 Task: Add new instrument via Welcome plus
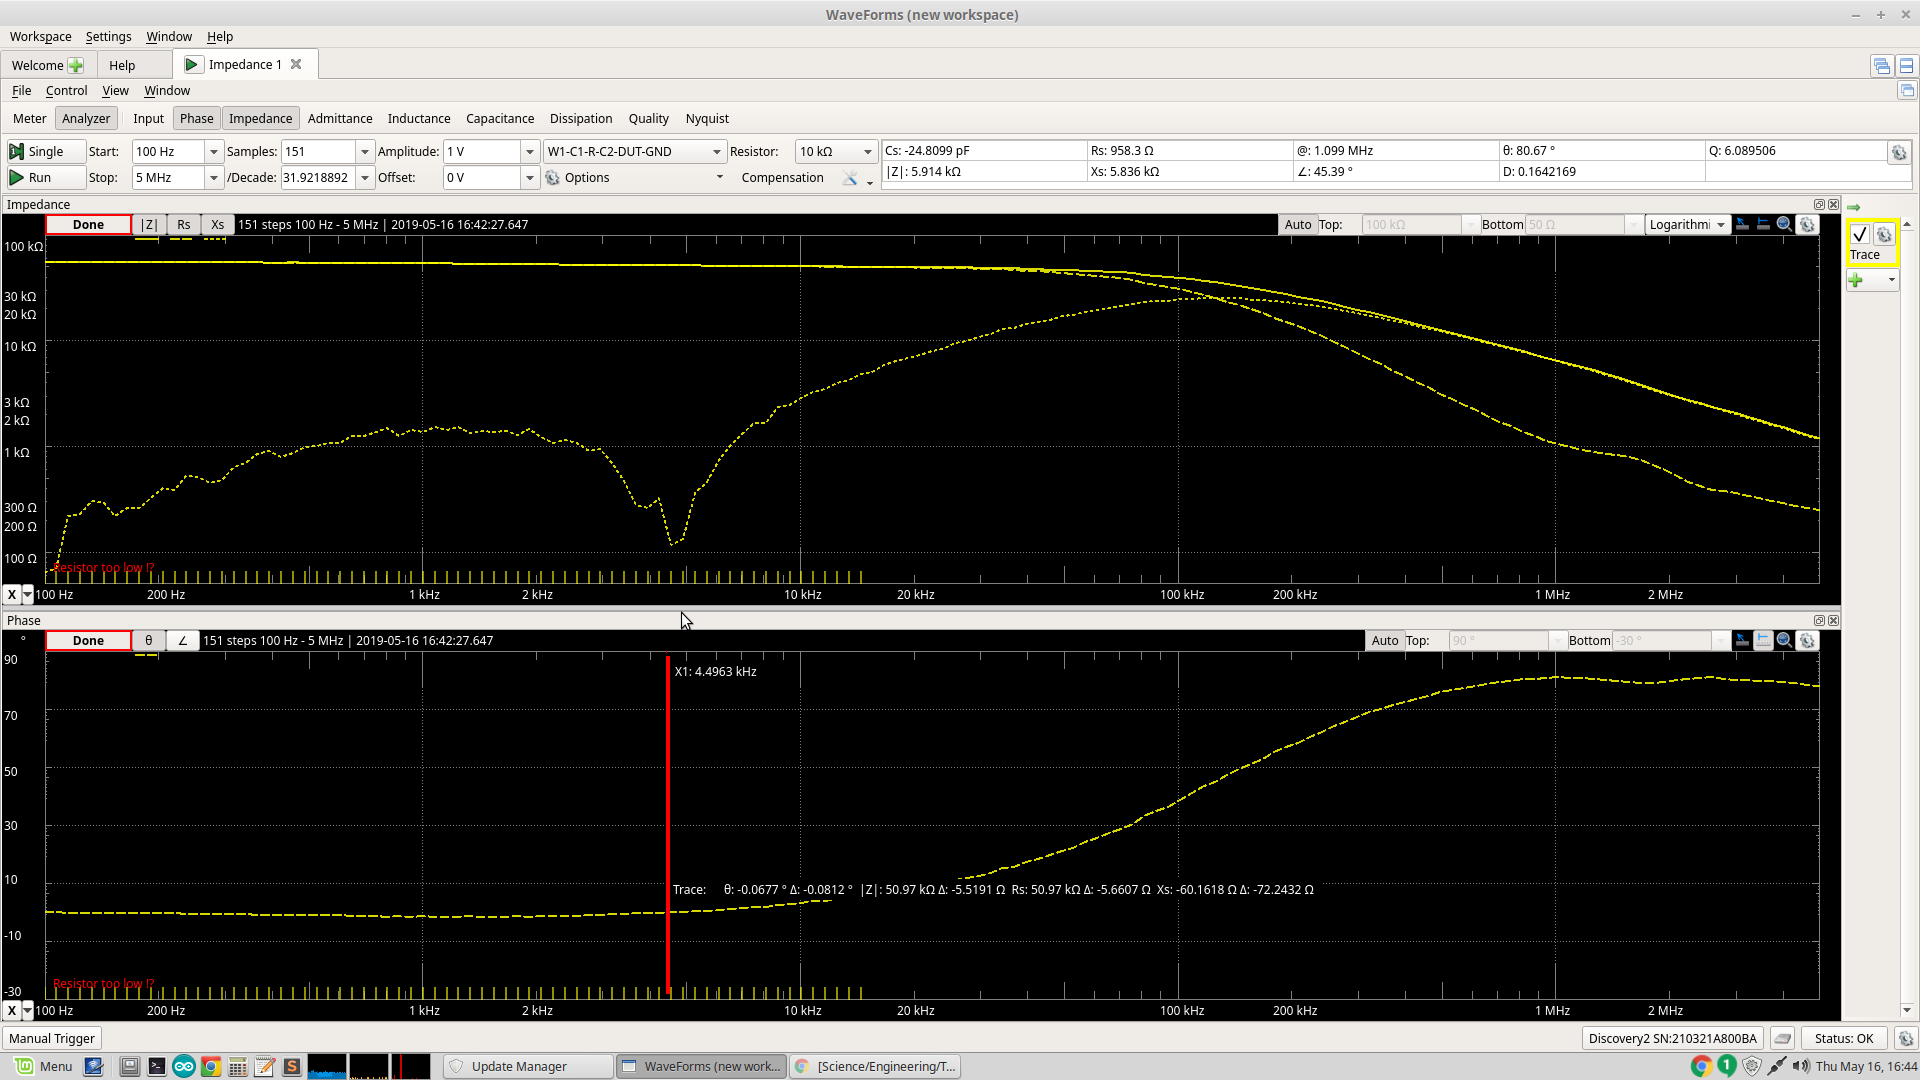[x=76, y=65]
